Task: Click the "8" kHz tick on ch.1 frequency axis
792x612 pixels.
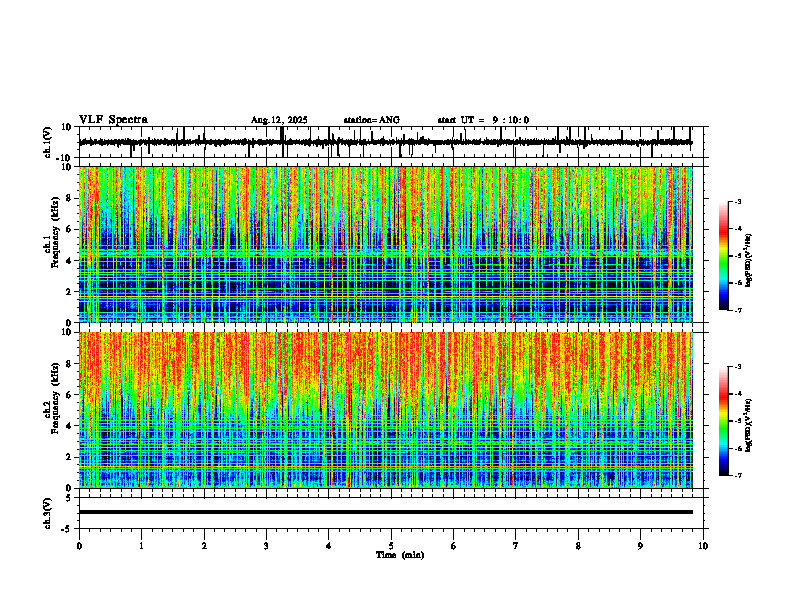Action: [70, 198]
